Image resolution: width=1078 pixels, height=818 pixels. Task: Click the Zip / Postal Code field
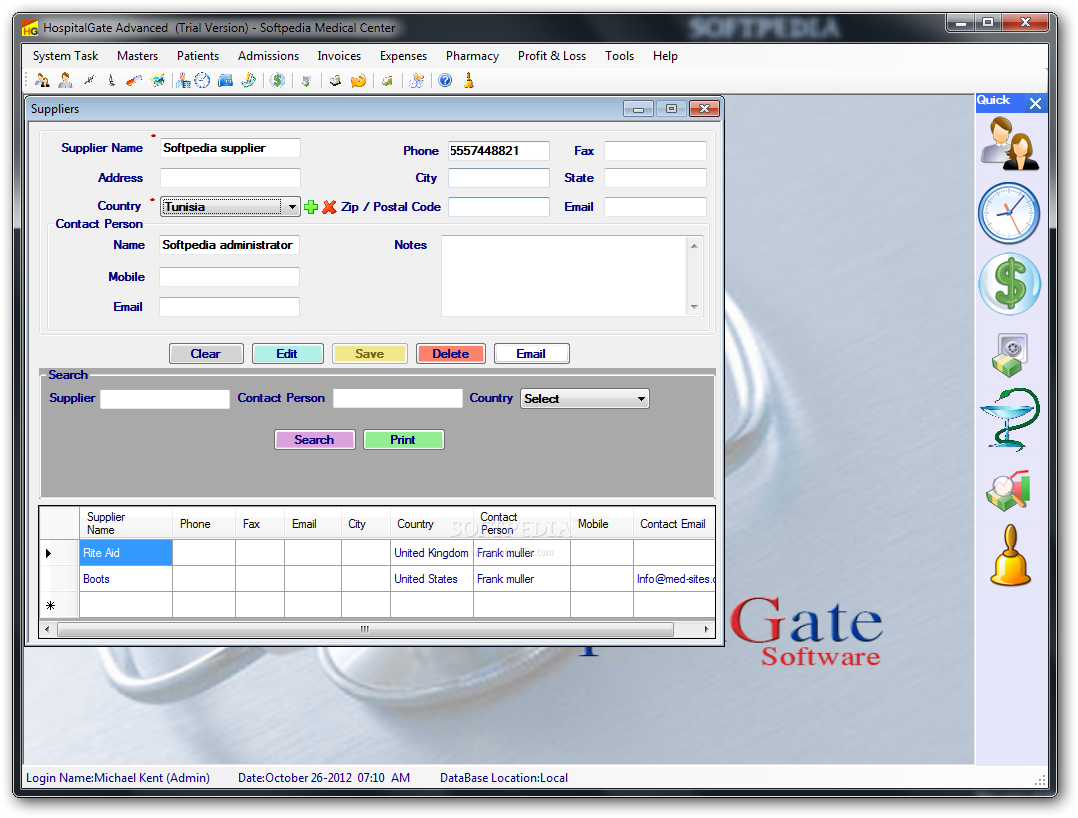(x=498, y=207)
